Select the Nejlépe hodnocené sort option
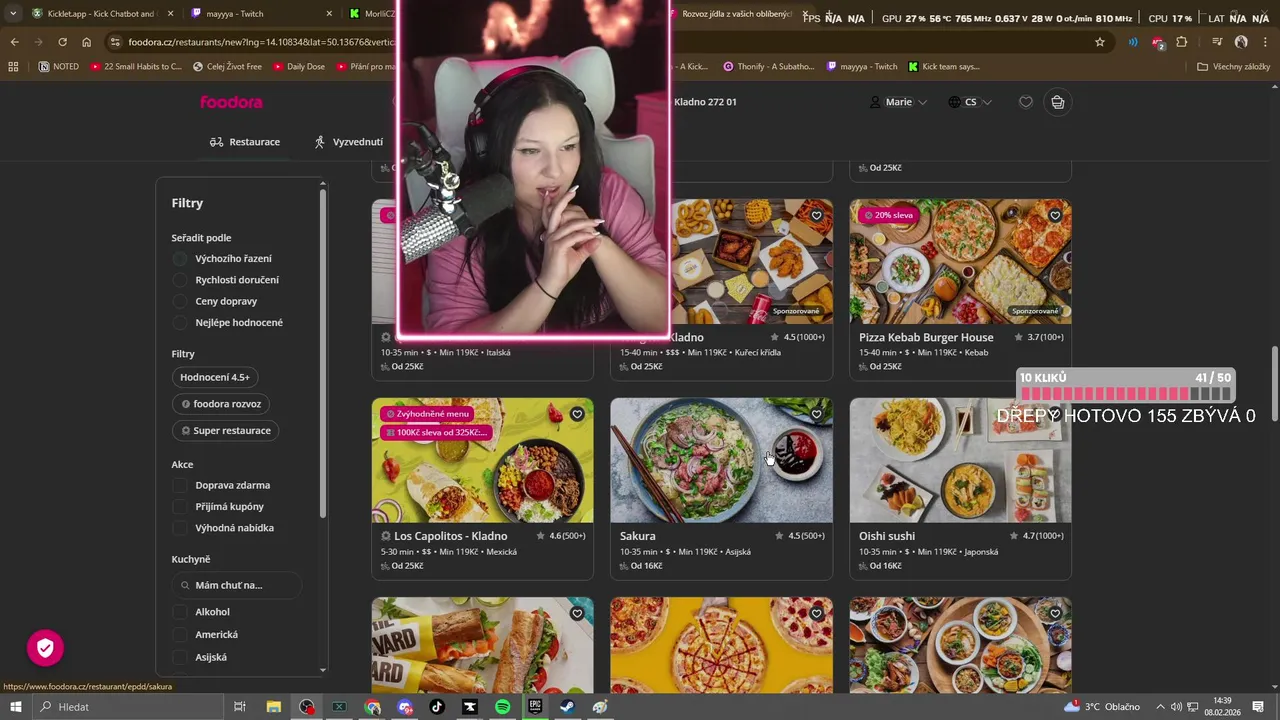This screenshot has width=1280, height=720. tap(180, 322)
